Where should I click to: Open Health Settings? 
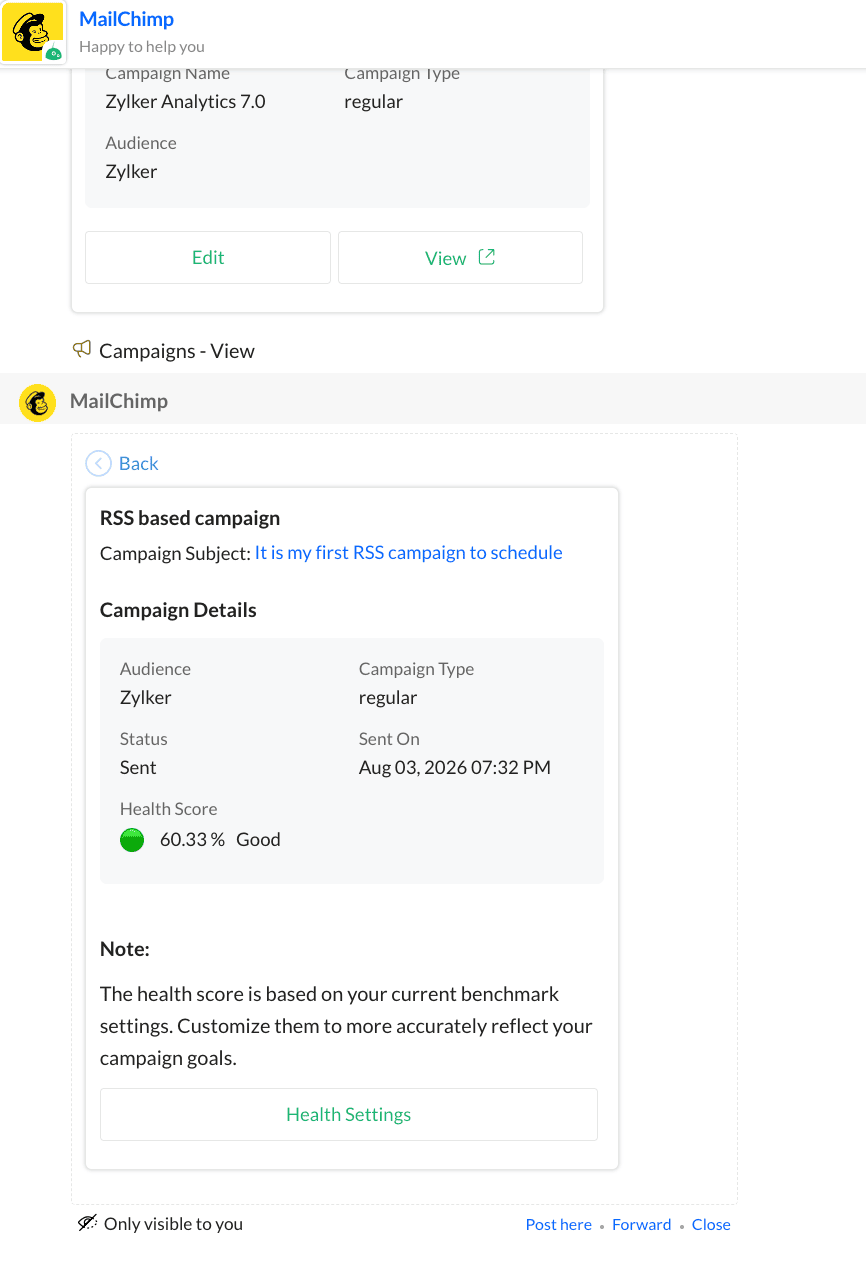coord(349,1114)
